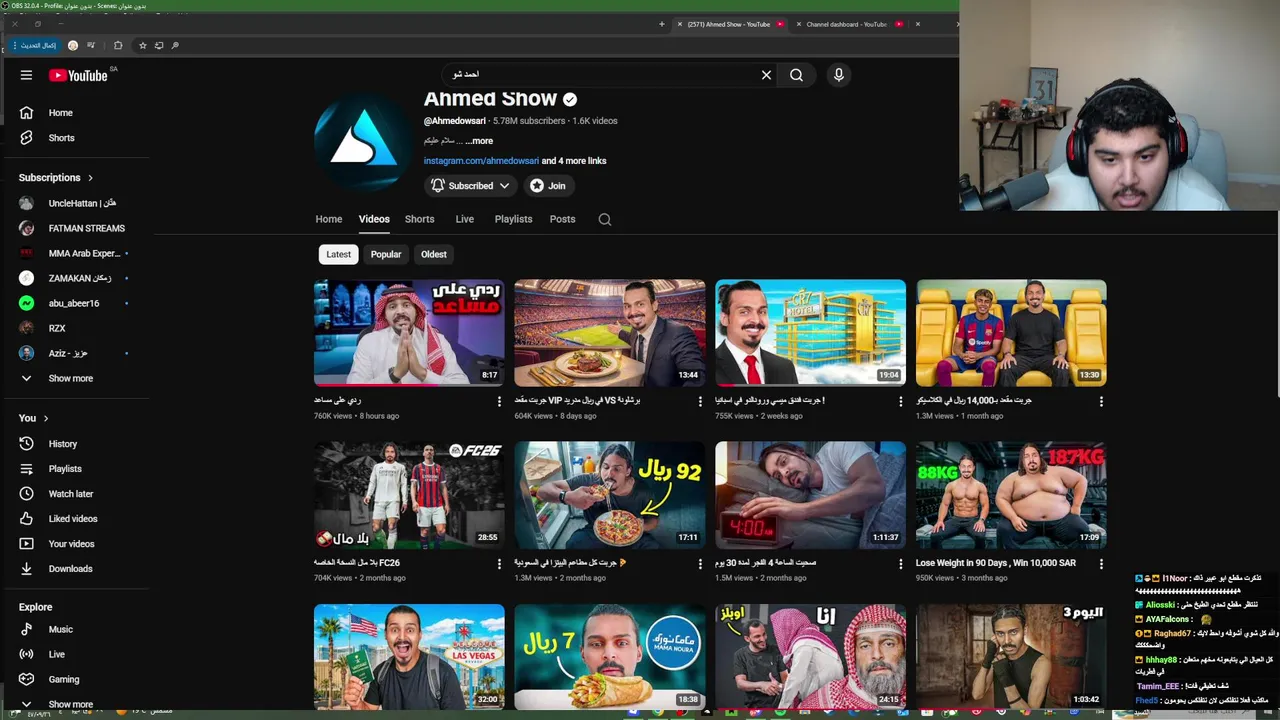
Task: Start voice search with the microphone icon
Action: (x=839, y=75)
